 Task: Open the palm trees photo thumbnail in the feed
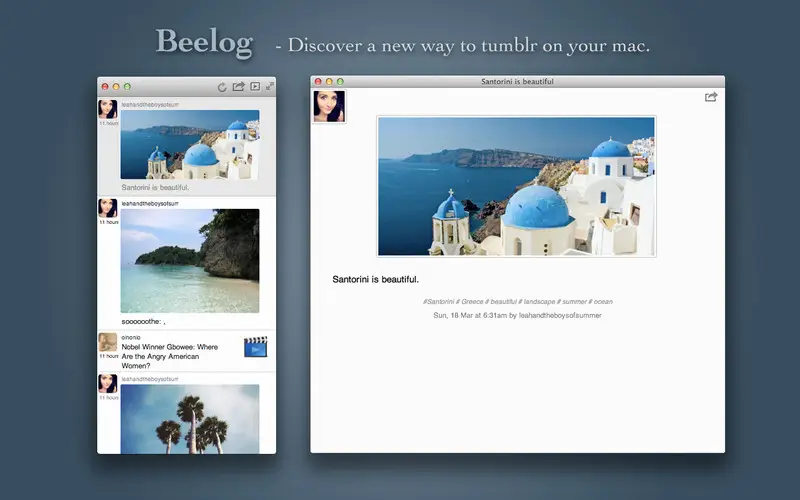tap(190, 419)
